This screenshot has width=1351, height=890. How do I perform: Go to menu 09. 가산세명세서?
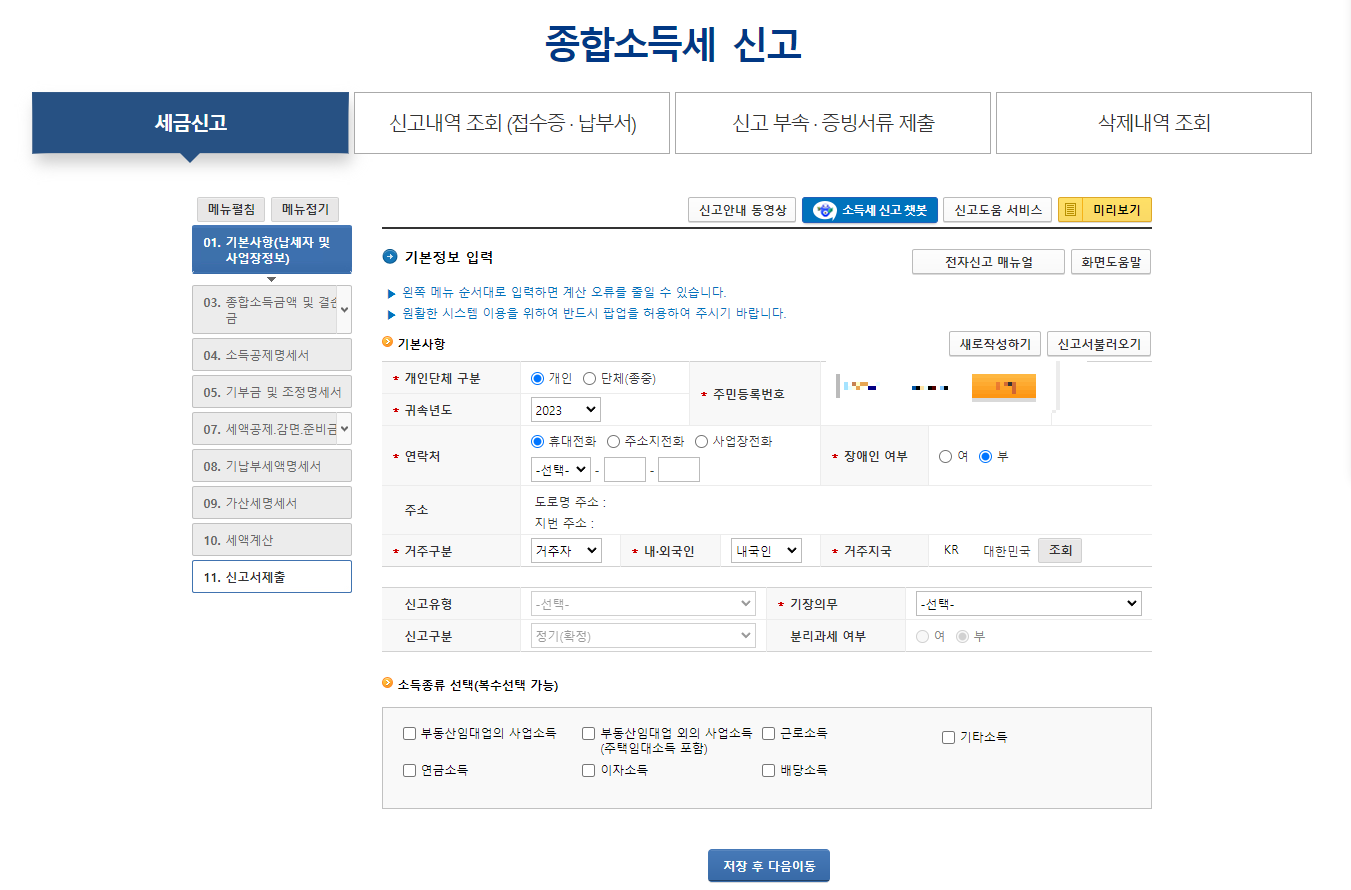tap(272, 503)
